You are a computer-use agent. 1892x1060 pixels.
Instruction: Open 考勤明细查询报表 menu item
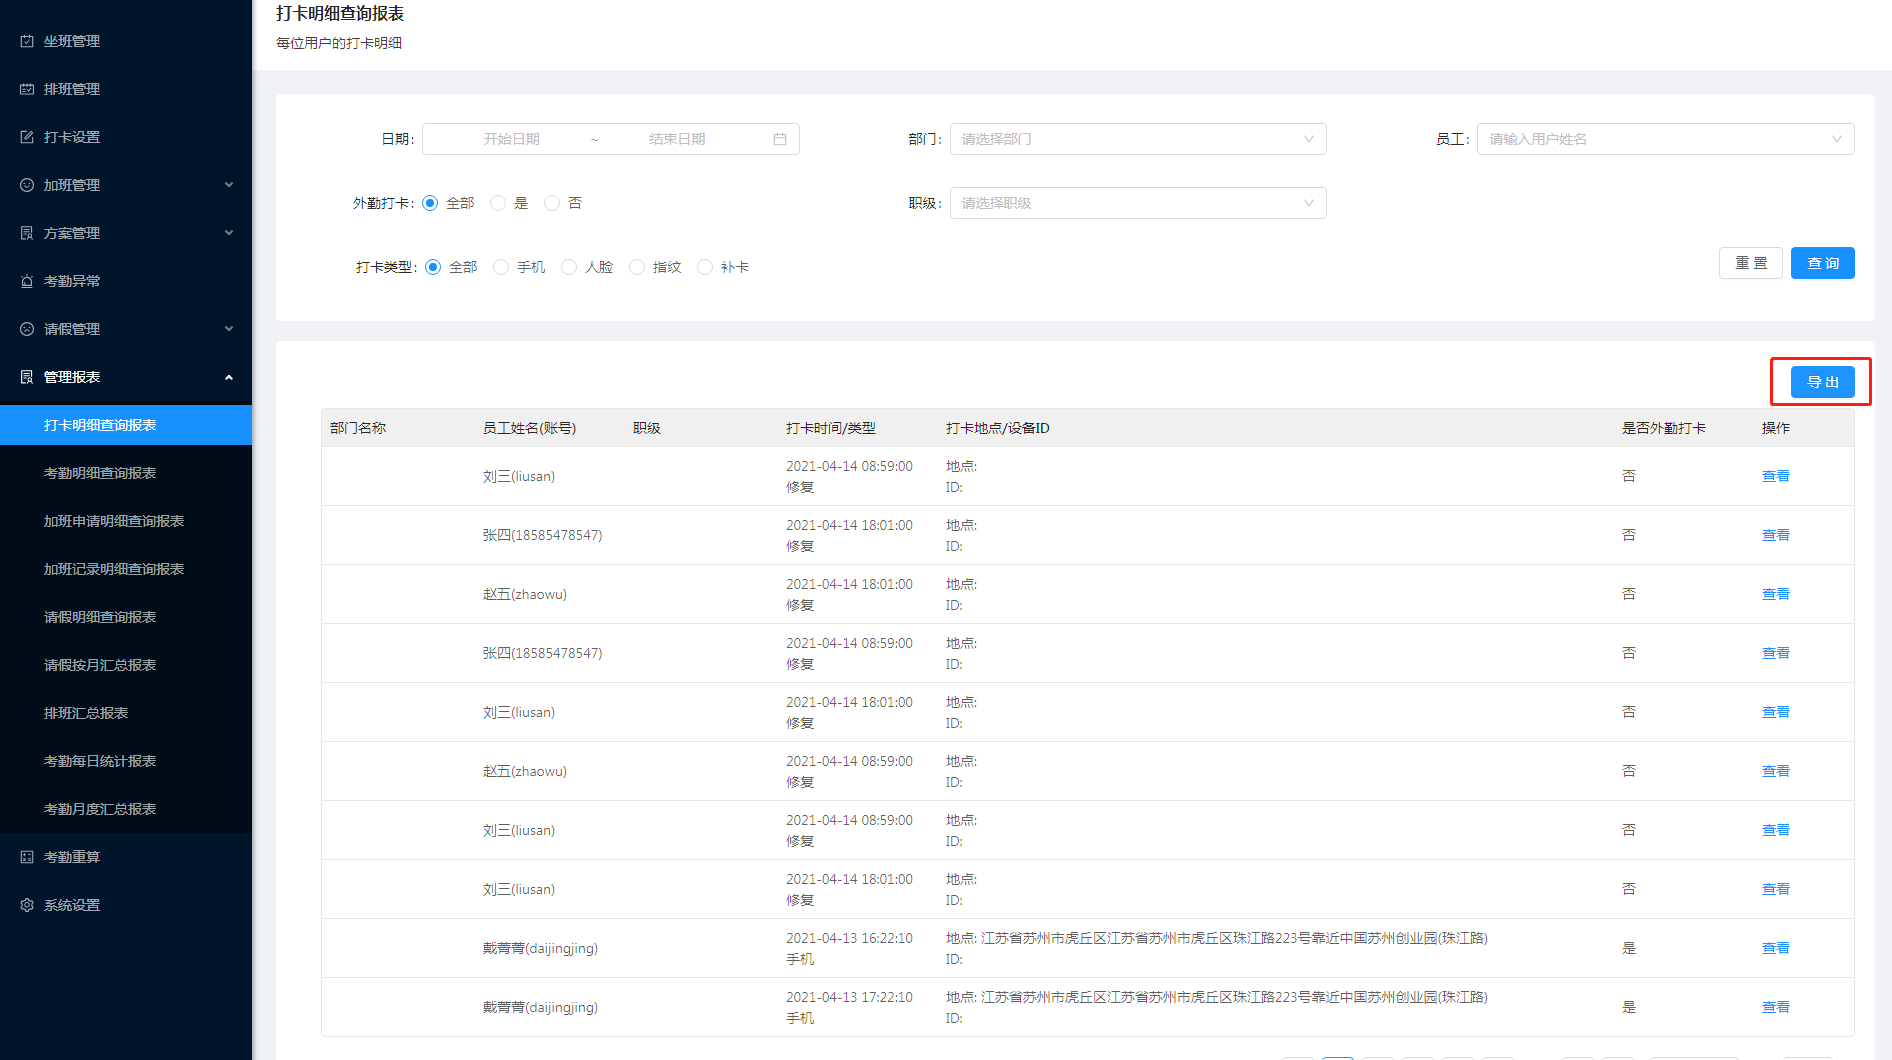tap(126, 473)
